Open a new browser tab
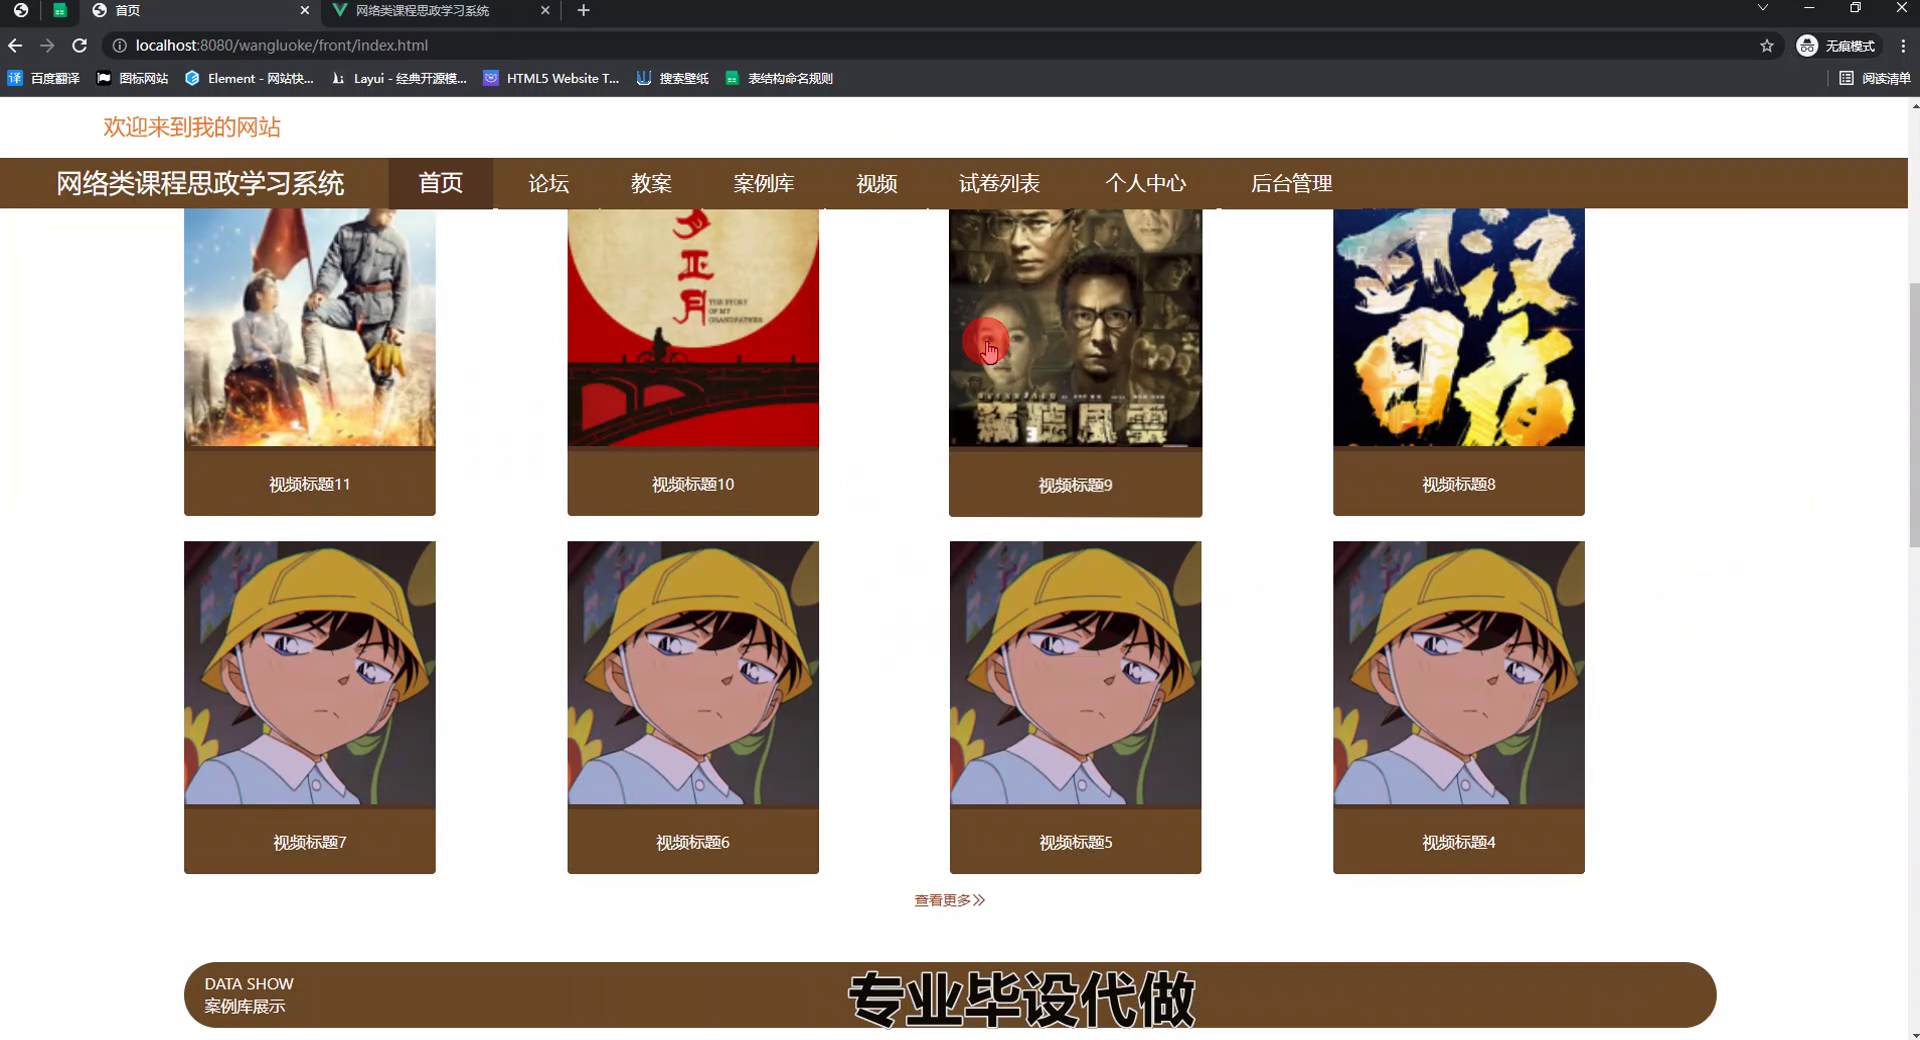The image size is (1920, 1040). coord(584,10)
